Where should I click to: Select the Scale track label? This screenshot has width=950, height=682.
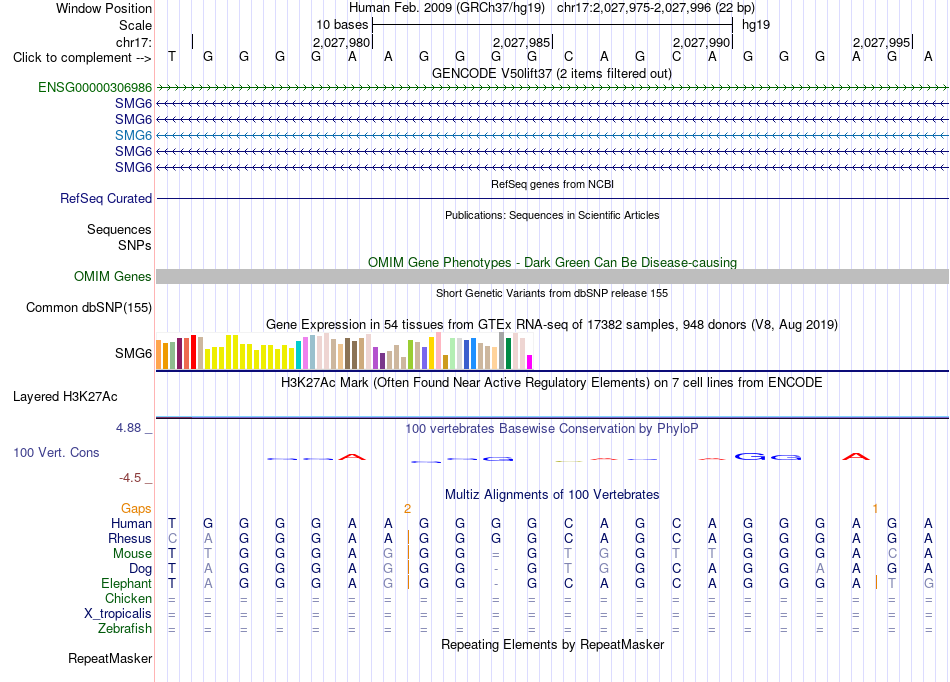135,25
